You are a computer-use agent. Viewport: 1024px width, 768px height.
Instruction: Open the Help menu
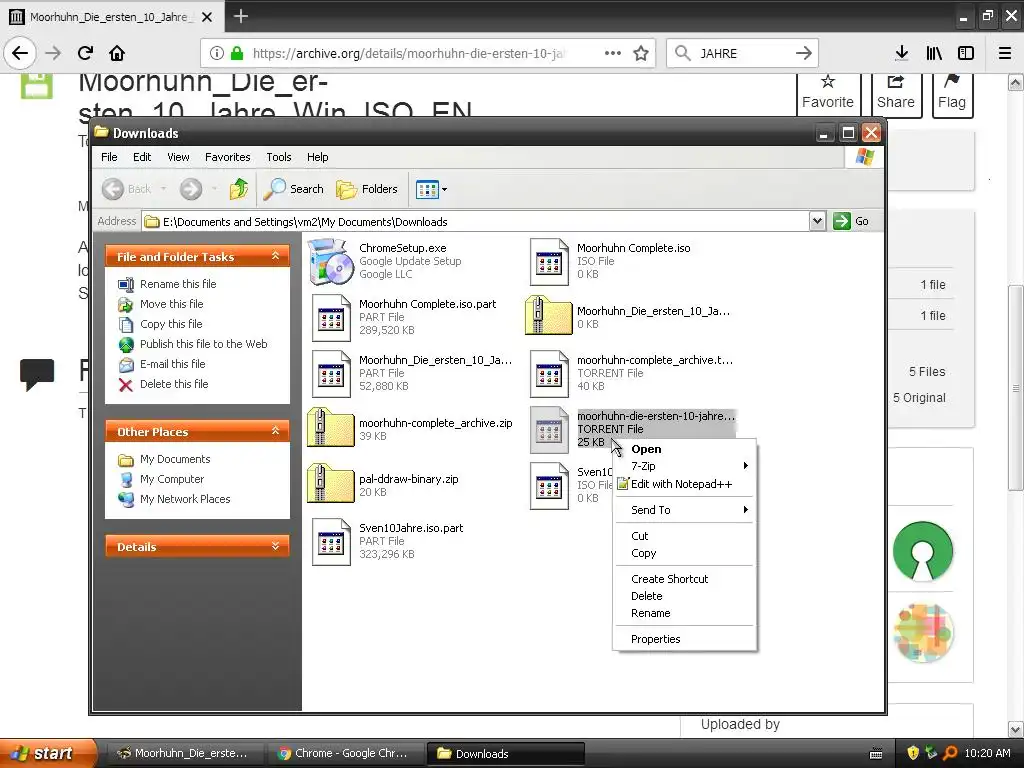point(317,157)
